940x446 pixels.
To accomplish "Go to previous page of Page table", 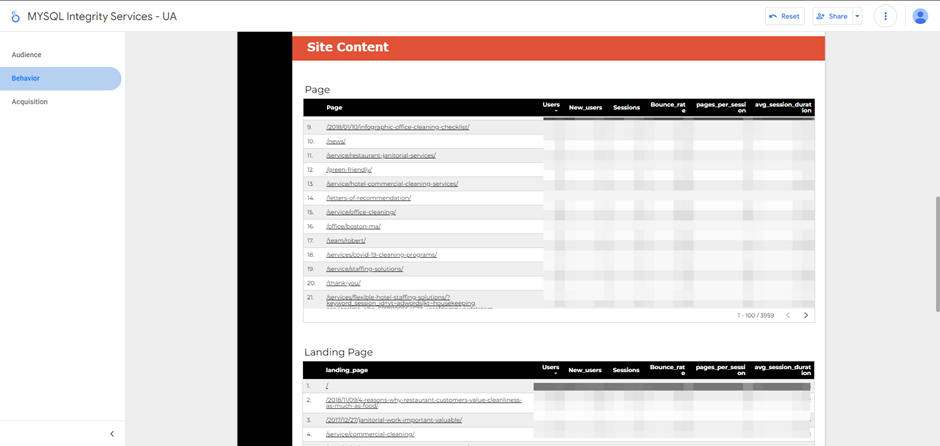I will coord(788,315).
